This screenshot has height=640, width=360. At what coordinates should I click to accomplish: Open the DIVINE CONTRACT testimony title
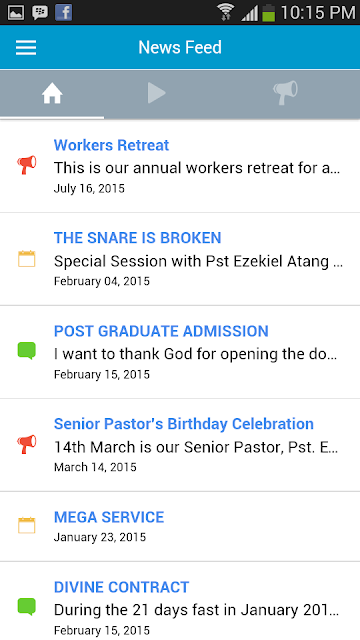click(x=122, y=587)
